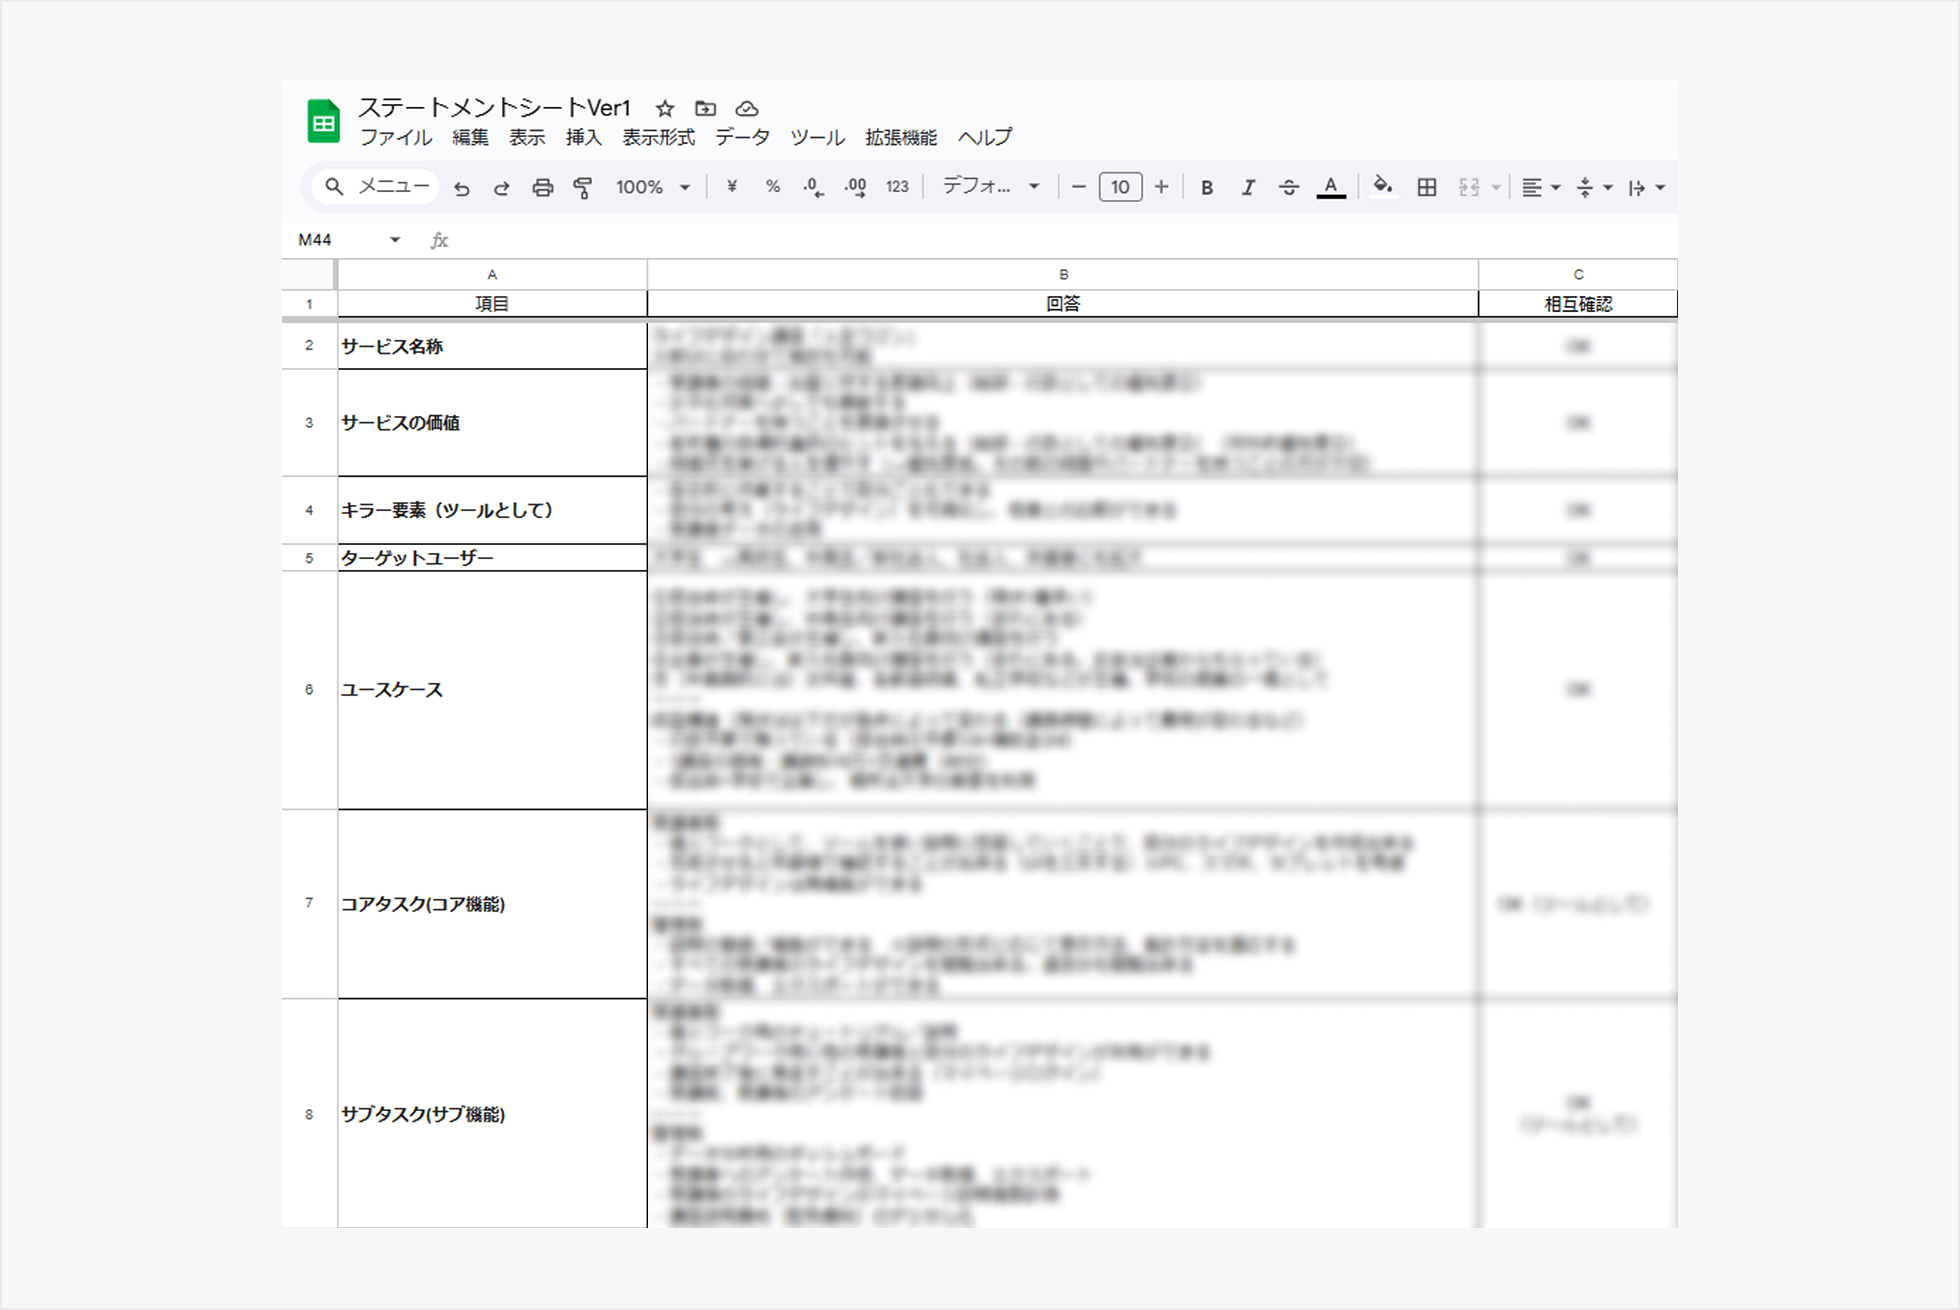The height and width of the screenshot is (1310, 1960).
Task: Toggle bold formatting button
Action: 1207,187
